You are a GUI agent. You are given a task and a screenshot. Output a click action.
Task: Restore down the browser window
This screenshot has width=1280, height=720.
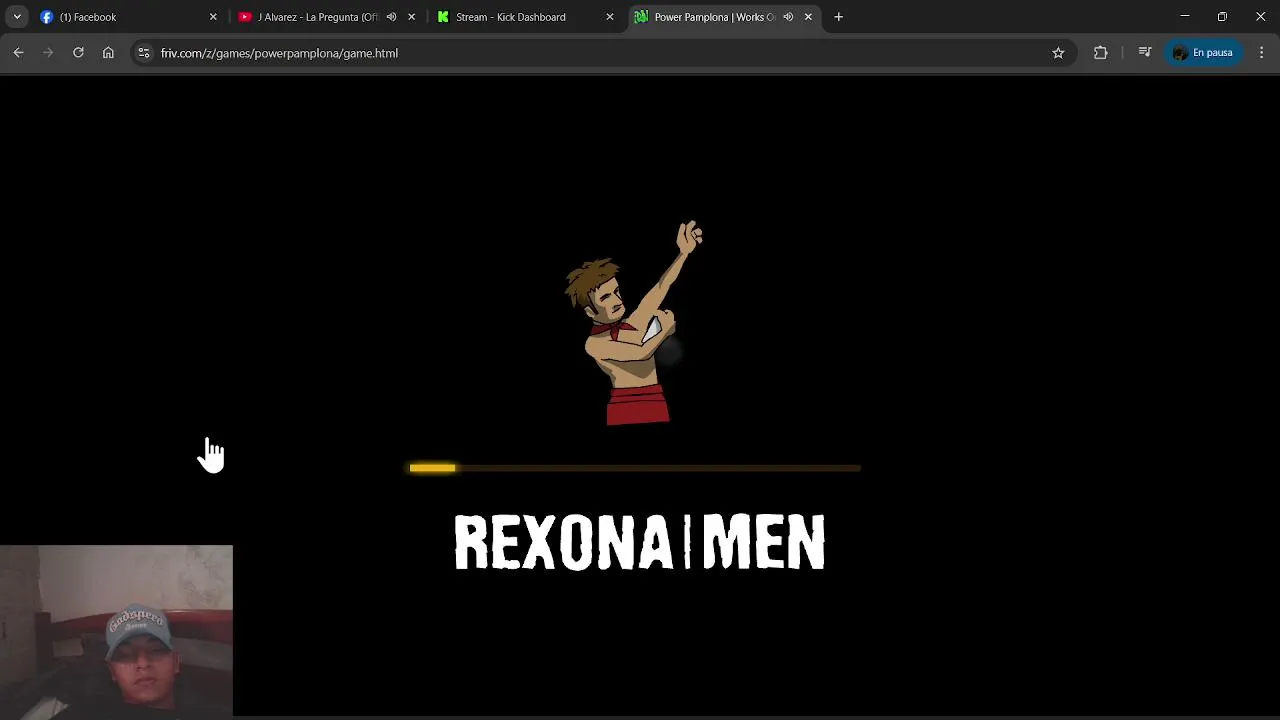(x=1222, y=17)
